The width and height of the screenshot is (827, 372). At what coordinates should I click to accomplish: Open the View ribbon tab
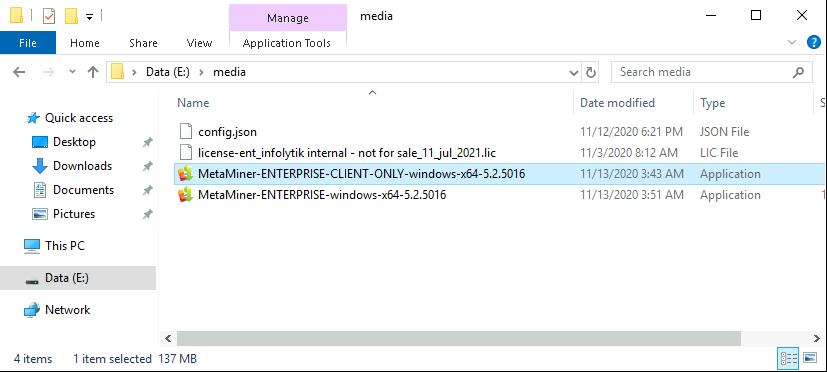click(x=199, y=43)
